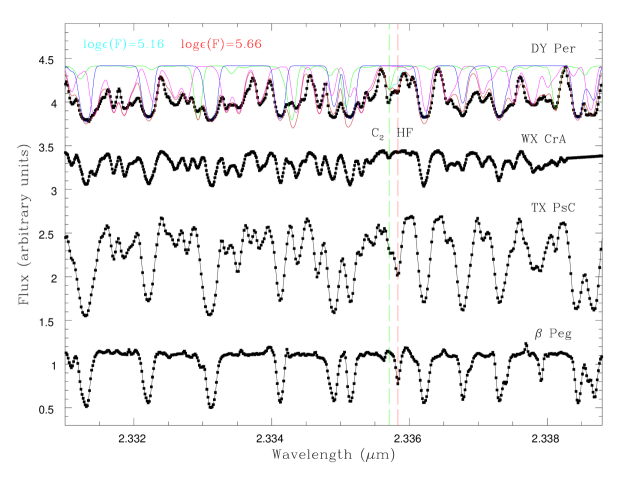Click the 2.336 x-axis tick label
Screen dimensions: 640x479
tap(409, 439)
